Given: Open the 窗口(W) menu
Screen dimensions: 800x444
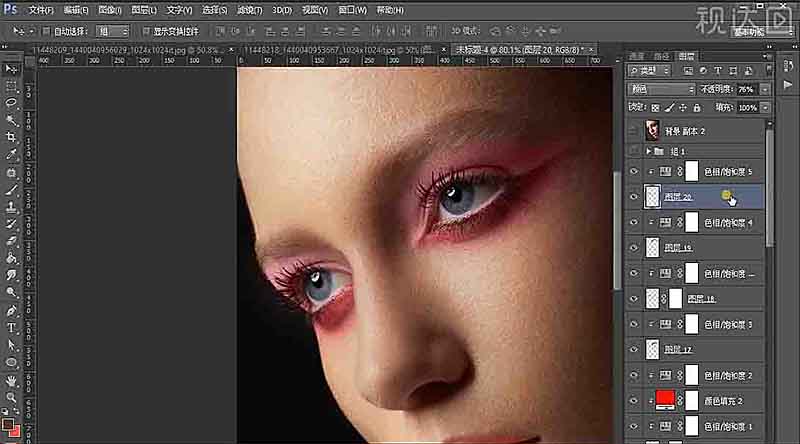Looking at the screenshot, I should 353,10.
